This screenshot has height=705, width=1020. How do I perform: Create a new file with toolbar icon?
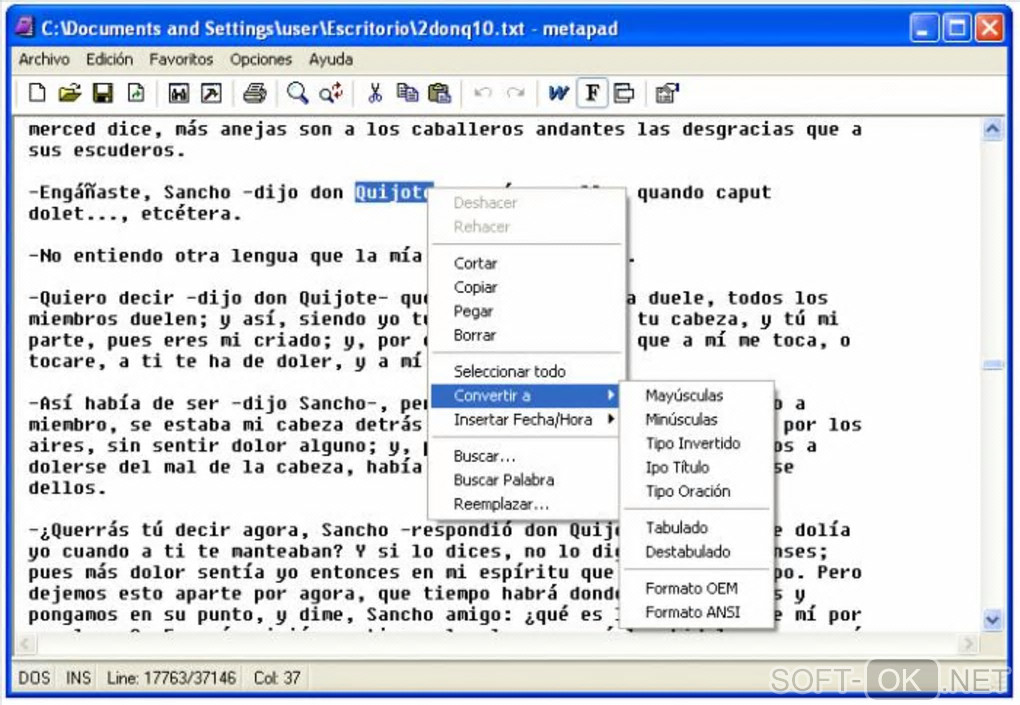[37, 94]
